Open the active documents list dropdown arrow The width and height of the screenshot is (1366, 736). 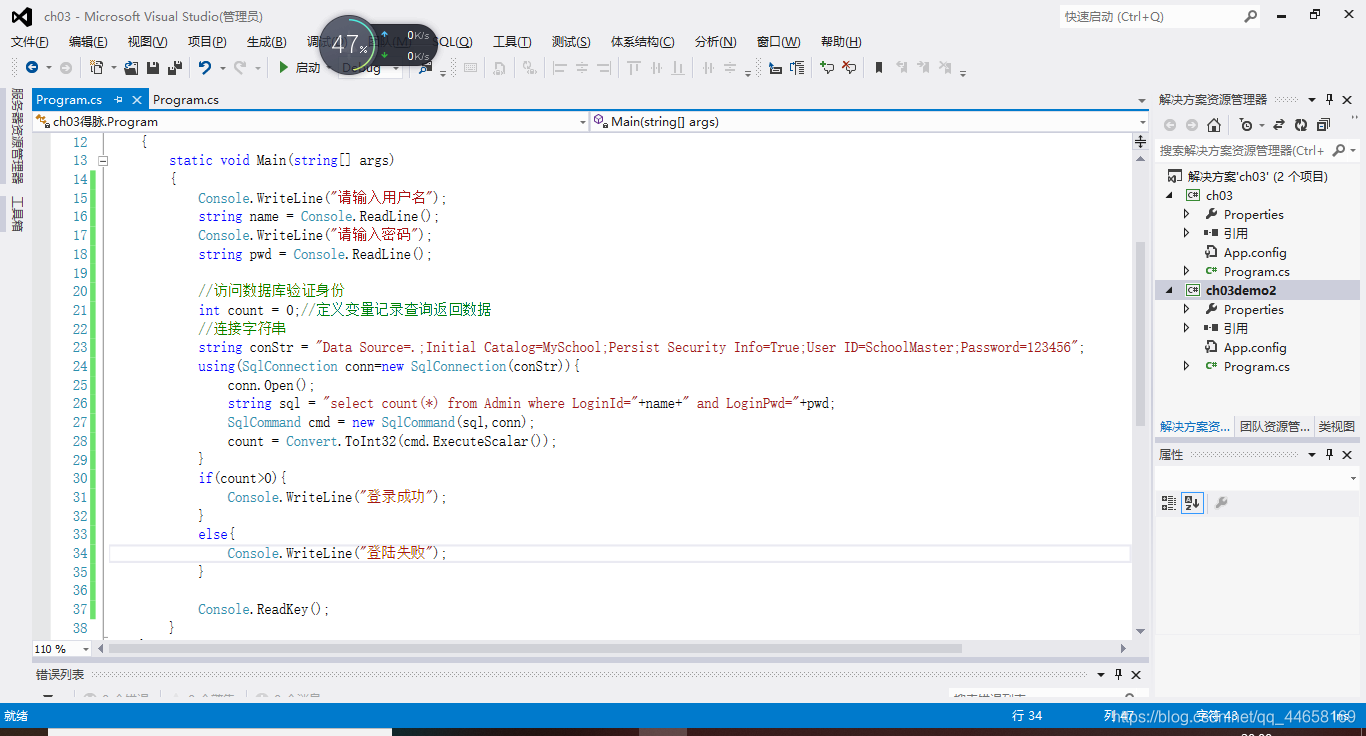coord(1142,99)
